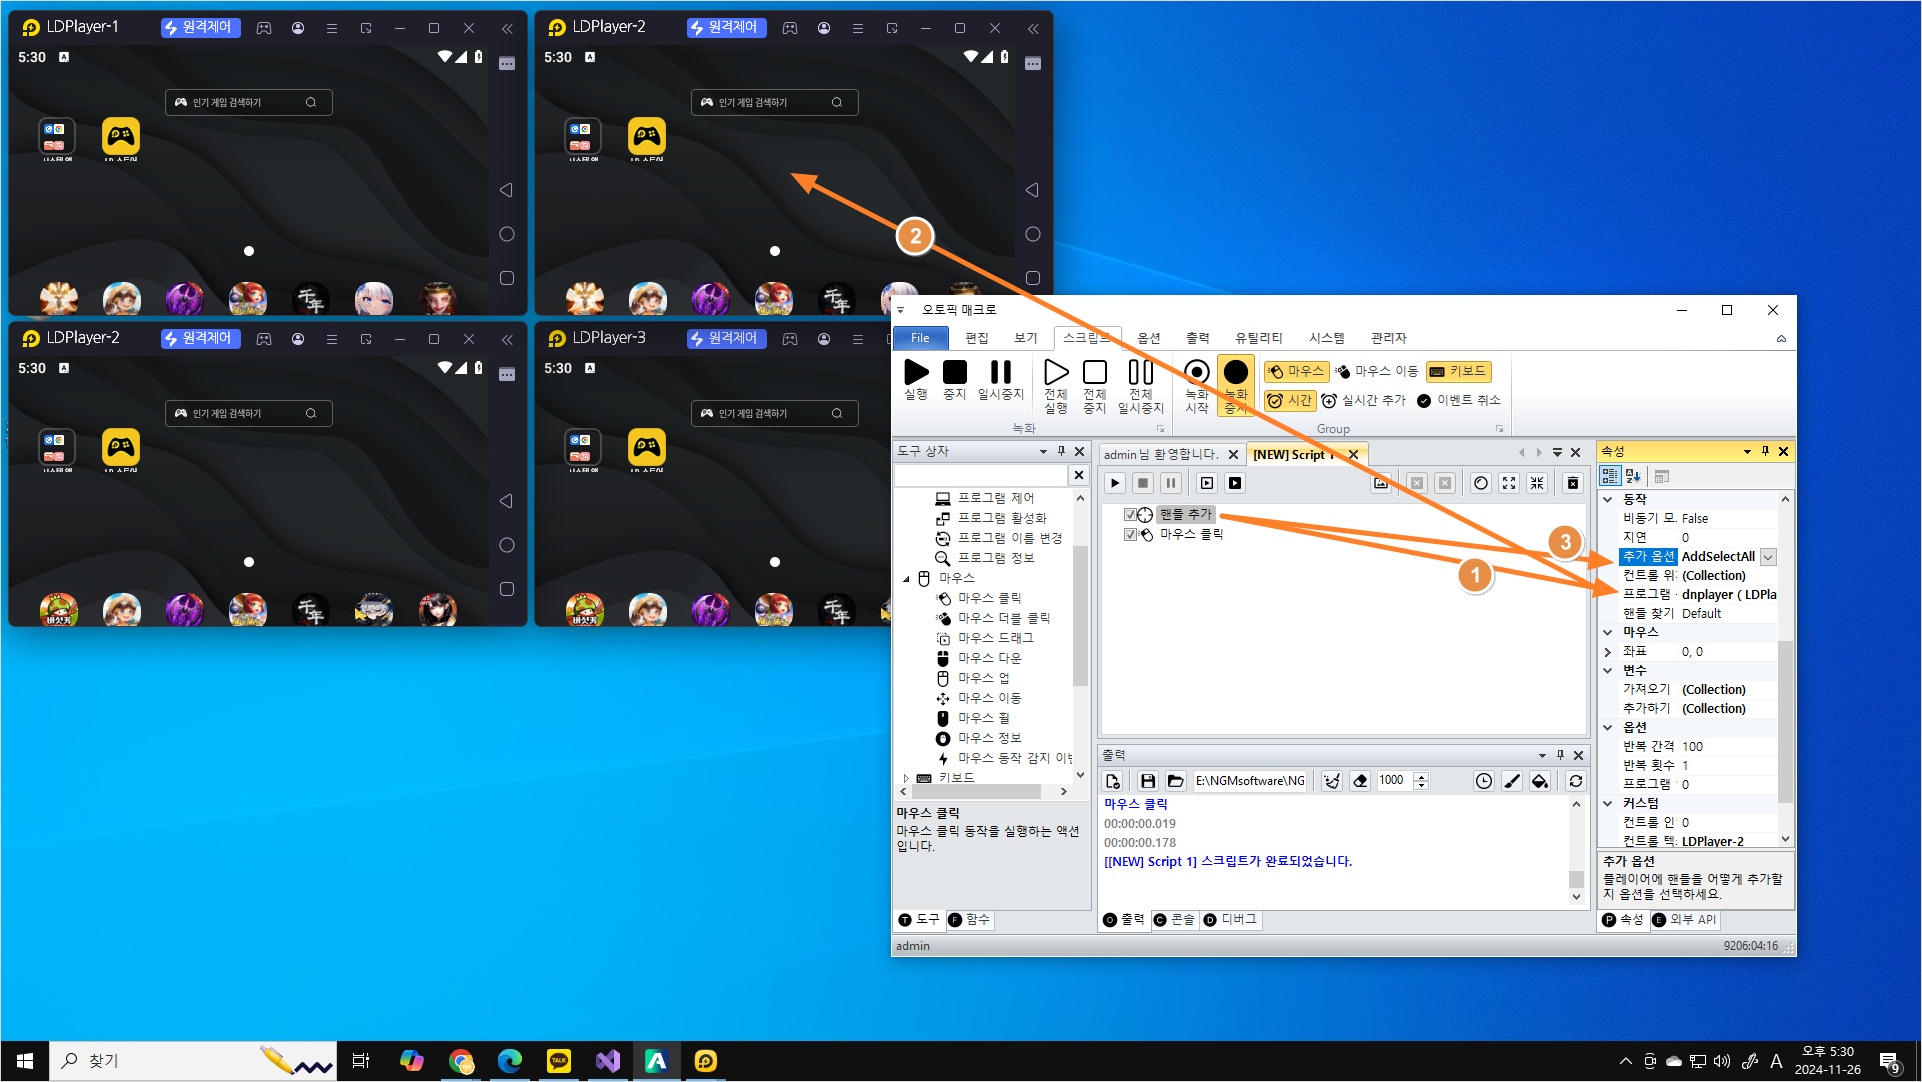1922x1082 pixels.
Task: Click the 녹화 시작 record start icon
Action: (1196, 373)
